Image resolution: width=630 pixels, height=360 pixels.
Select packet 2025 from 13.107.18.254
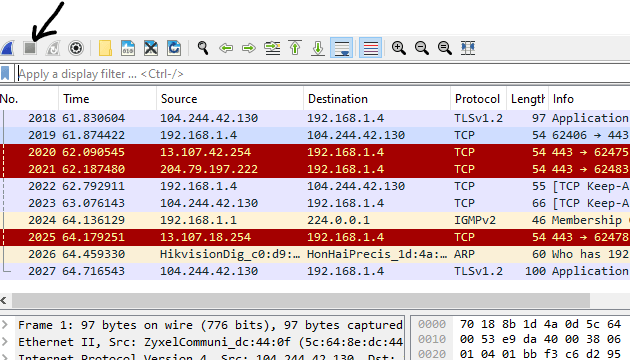point(315,237)
